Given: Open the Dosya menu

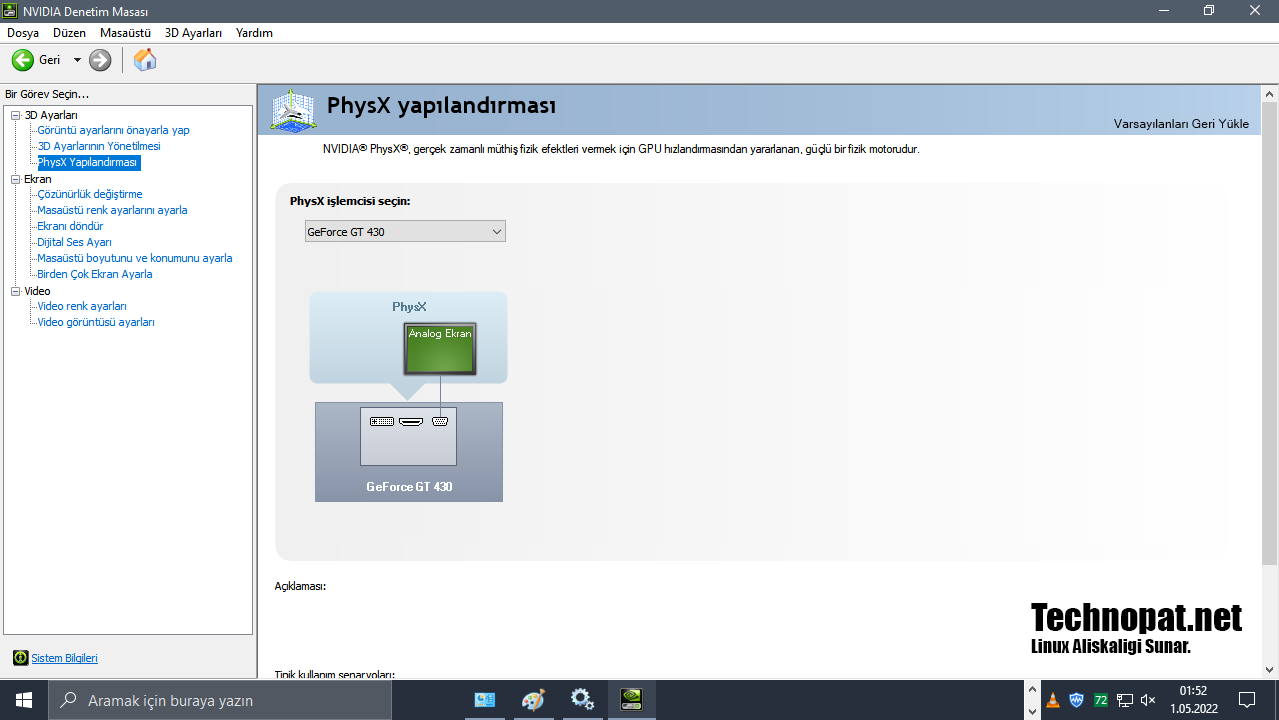Looking at the screenshot, I should coord(23,33).
